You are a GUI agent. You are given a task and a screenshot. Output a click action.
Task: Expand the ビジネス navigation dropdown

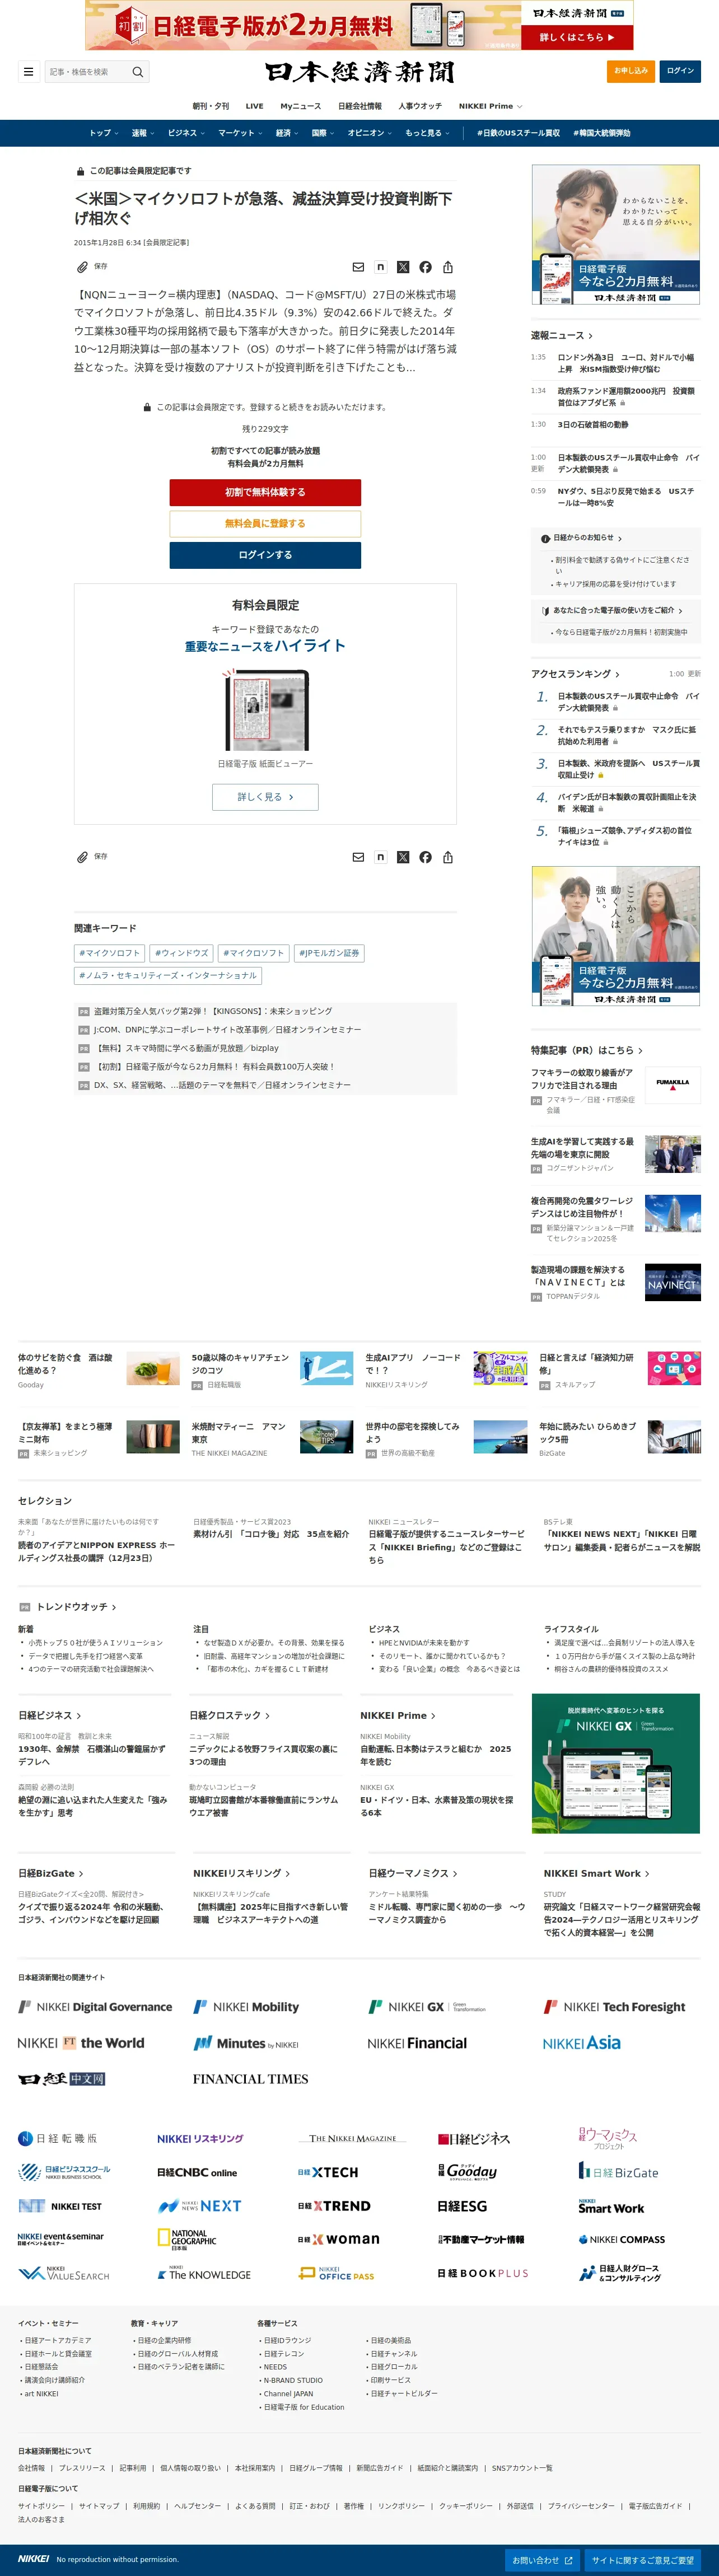pyautogui.click(x=186, y=133)
